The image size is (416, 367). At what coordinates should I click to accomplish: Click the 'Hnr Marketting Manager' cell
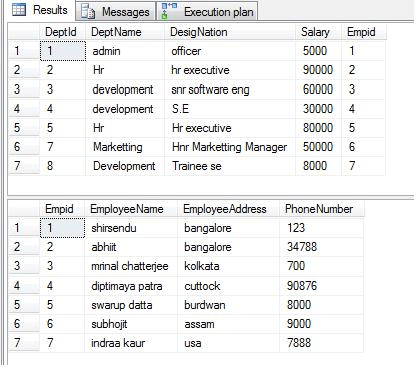(x=230, y=147)
